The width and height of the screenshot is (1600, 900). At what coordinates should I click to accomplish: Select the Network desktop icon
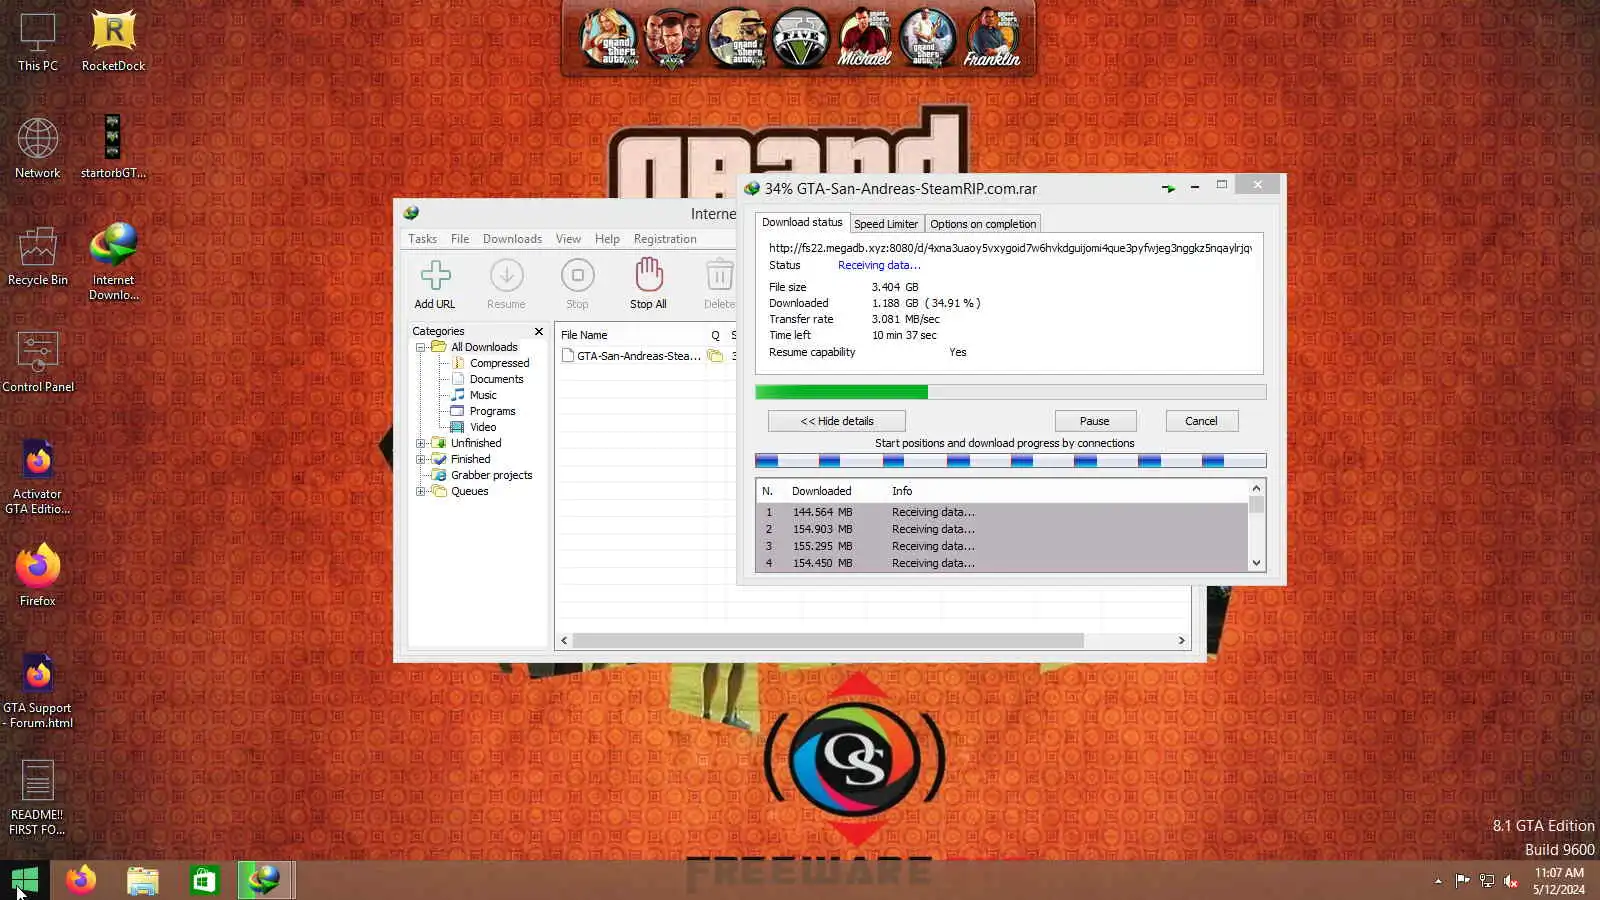click(38, 148)
